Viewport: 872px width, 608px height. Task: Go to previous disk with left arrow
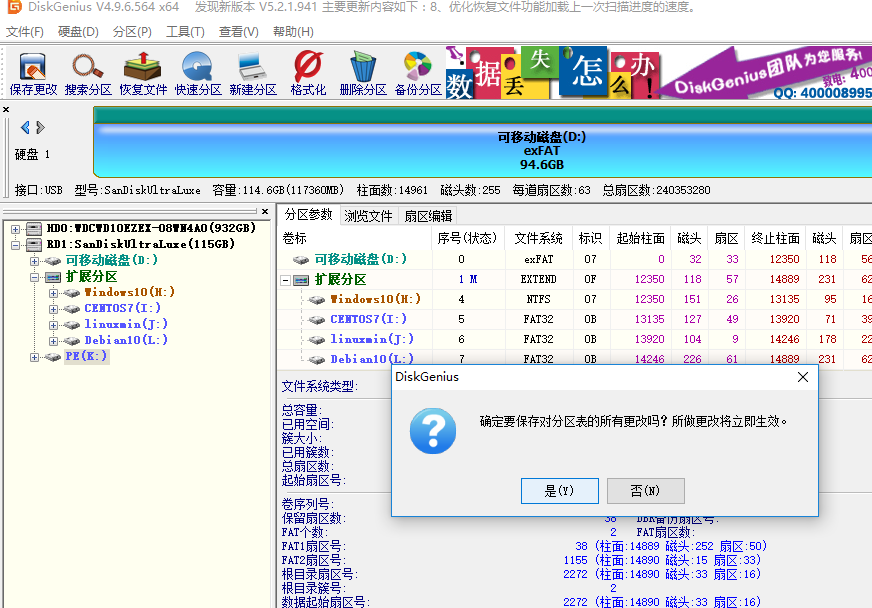point(25,127)
